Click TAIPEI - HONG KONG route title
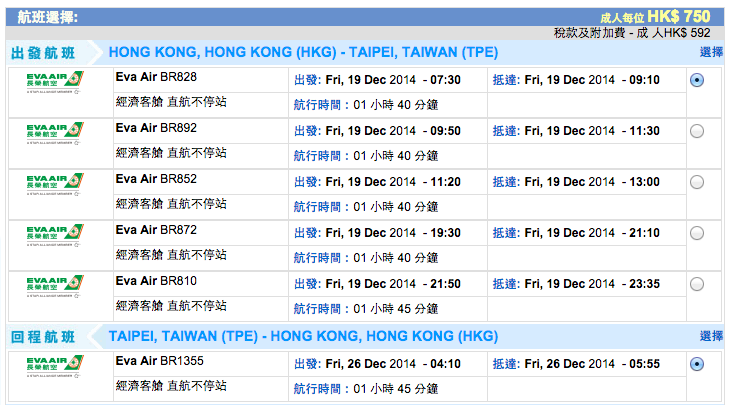The image size is (730, 405). pyautogui.click(x=303, y=336)
